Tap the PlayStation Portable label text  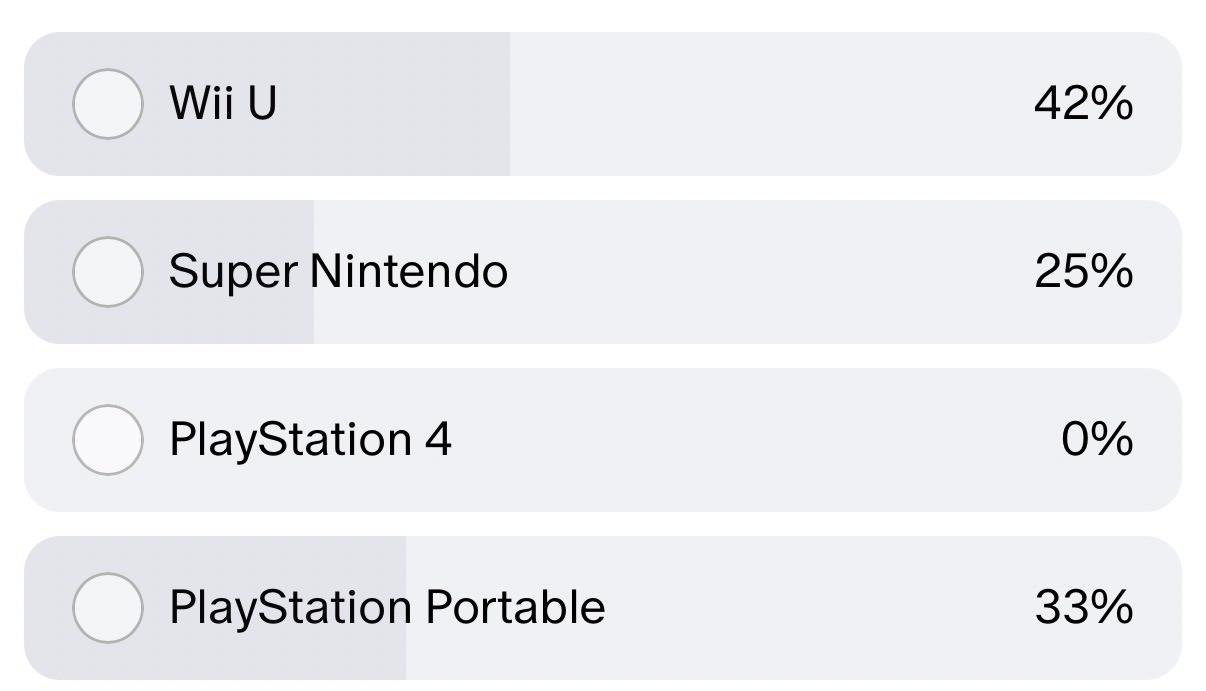[x=387, y=608]
